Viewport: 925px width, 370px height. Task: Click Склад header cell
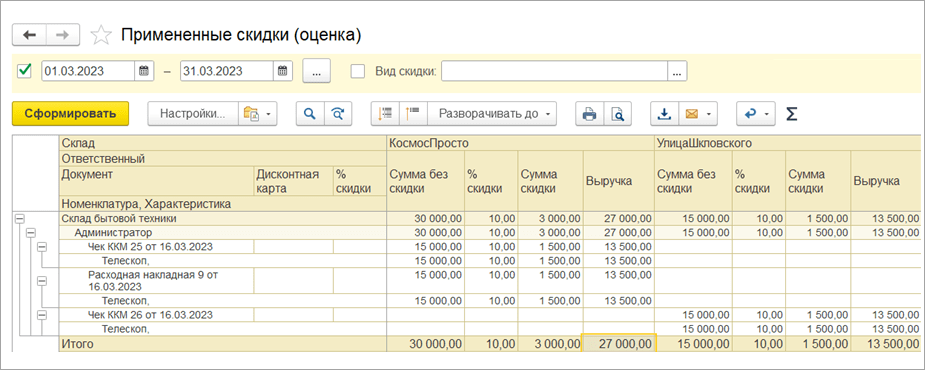pyautogui.click(x=223, y=143)
